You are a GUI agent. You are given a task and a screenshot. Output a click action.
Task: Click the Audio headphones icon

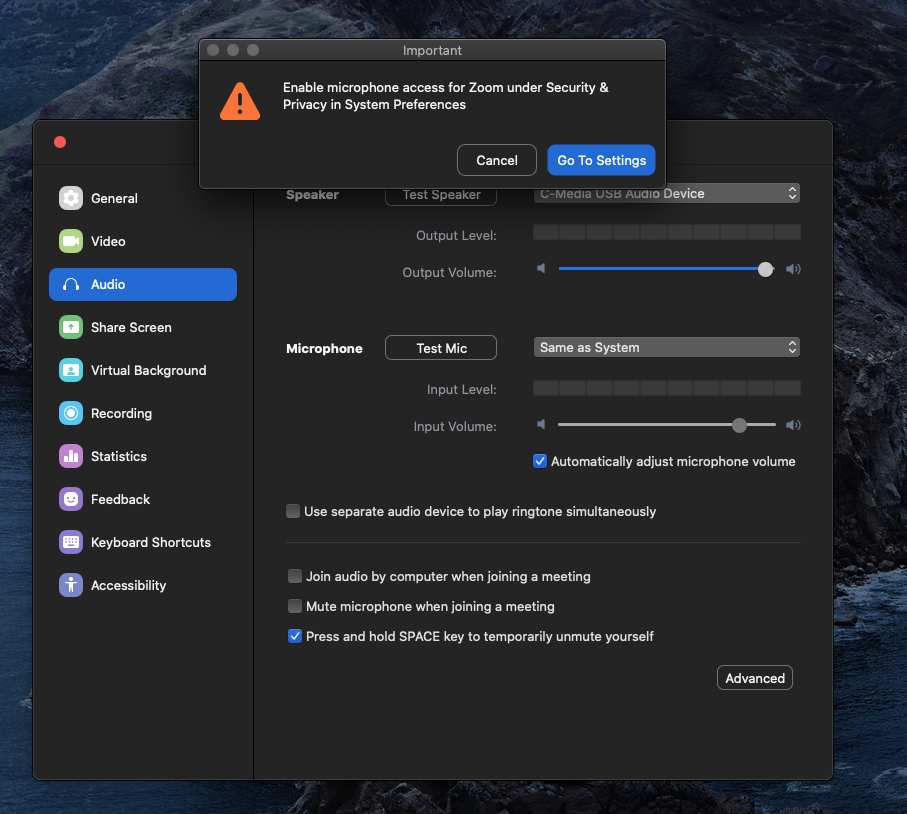(x=71, y=285)
